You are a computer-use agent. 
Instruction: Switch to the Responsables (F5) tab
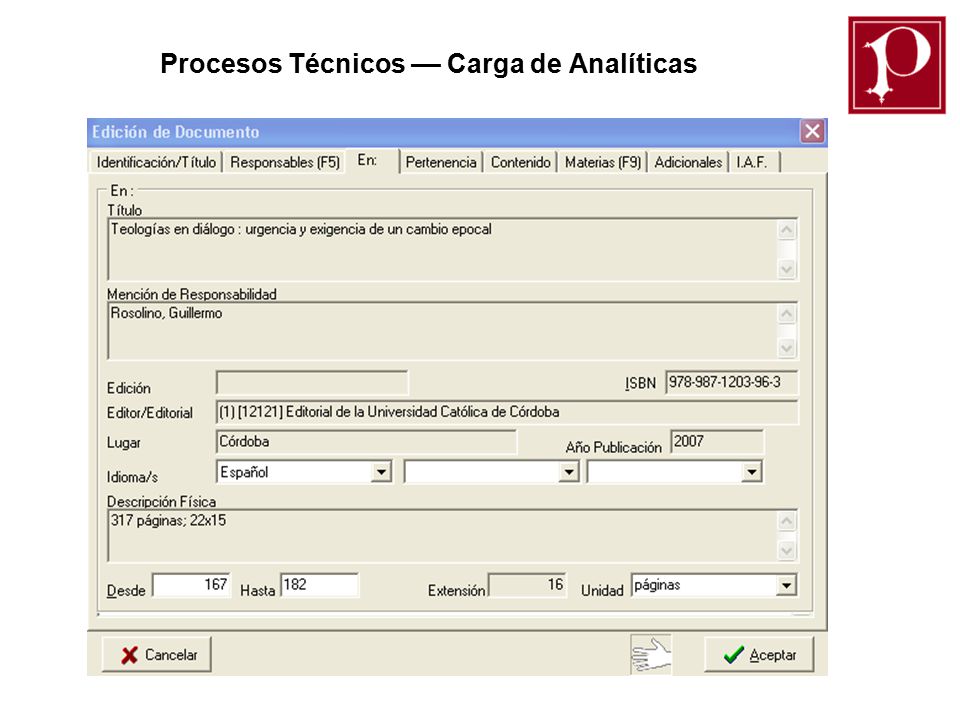pyautogui.click(x=285, y=162)
